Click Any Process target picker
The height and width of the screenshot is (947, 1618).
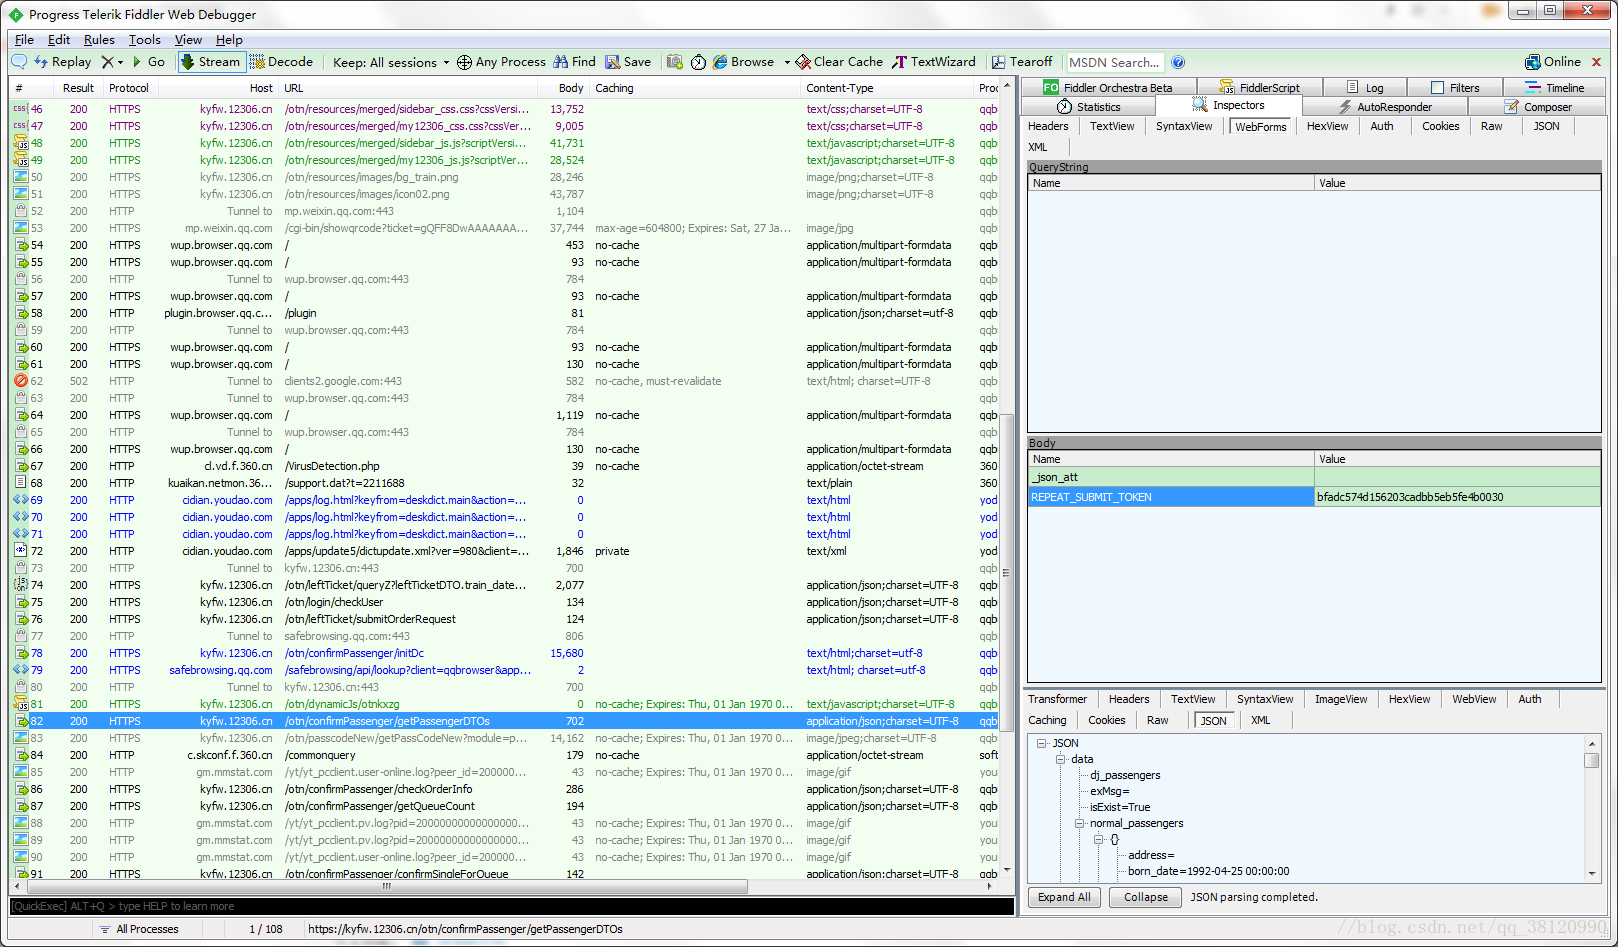[501, 62]
